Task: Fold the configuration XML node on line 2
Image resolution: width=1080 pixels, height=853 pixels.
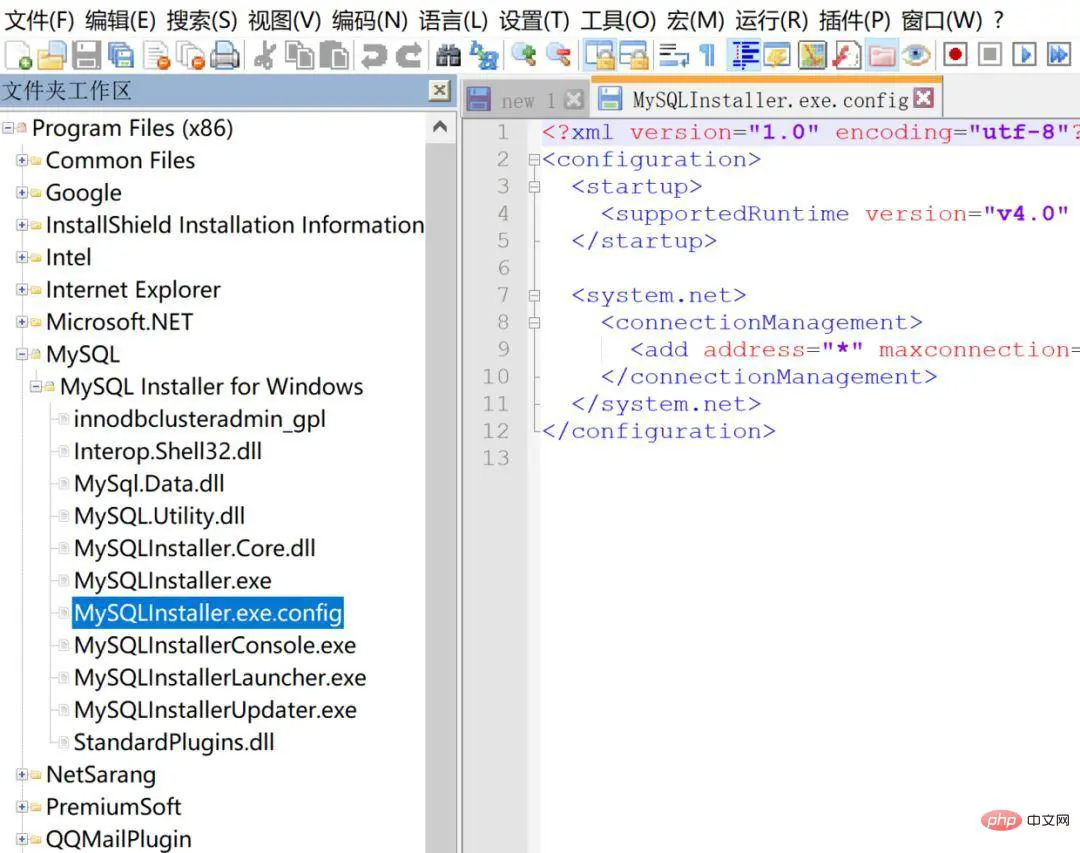Action: coord(535,159)
